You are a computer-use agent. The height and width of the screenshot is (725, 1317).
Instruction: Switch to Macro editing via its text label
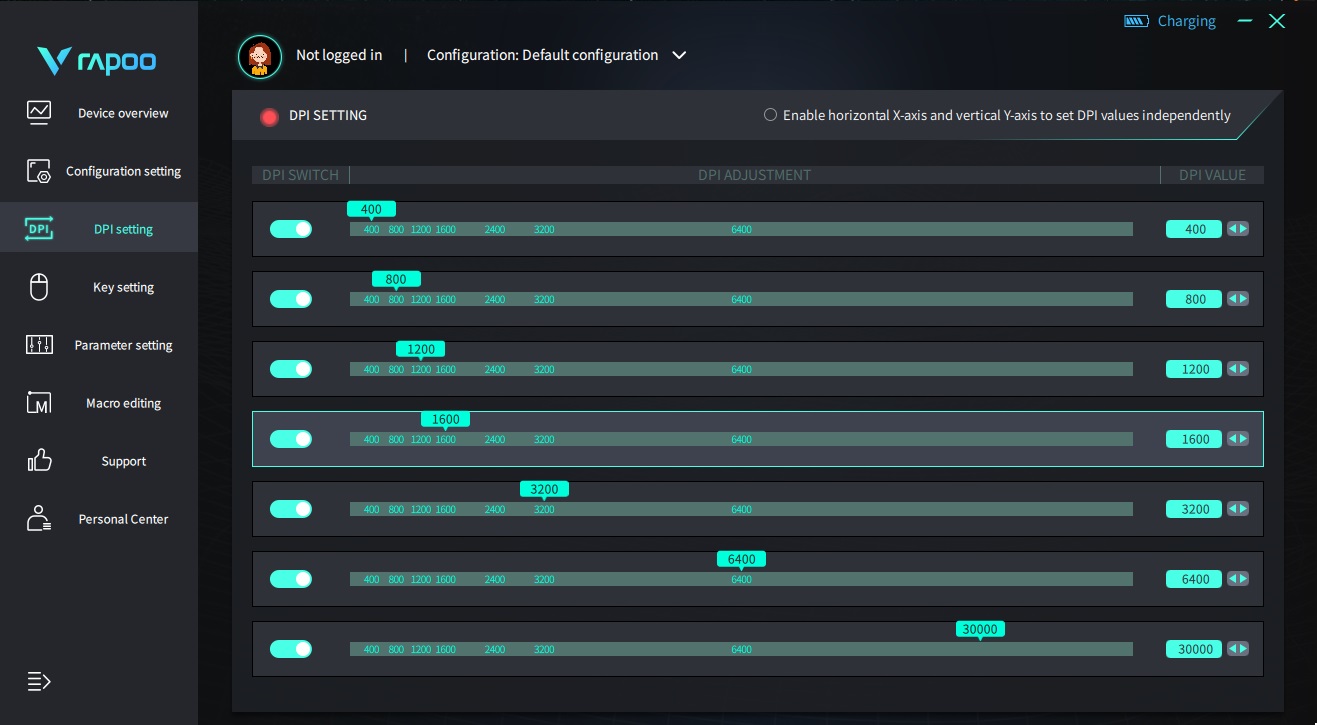tap(123, 403)
